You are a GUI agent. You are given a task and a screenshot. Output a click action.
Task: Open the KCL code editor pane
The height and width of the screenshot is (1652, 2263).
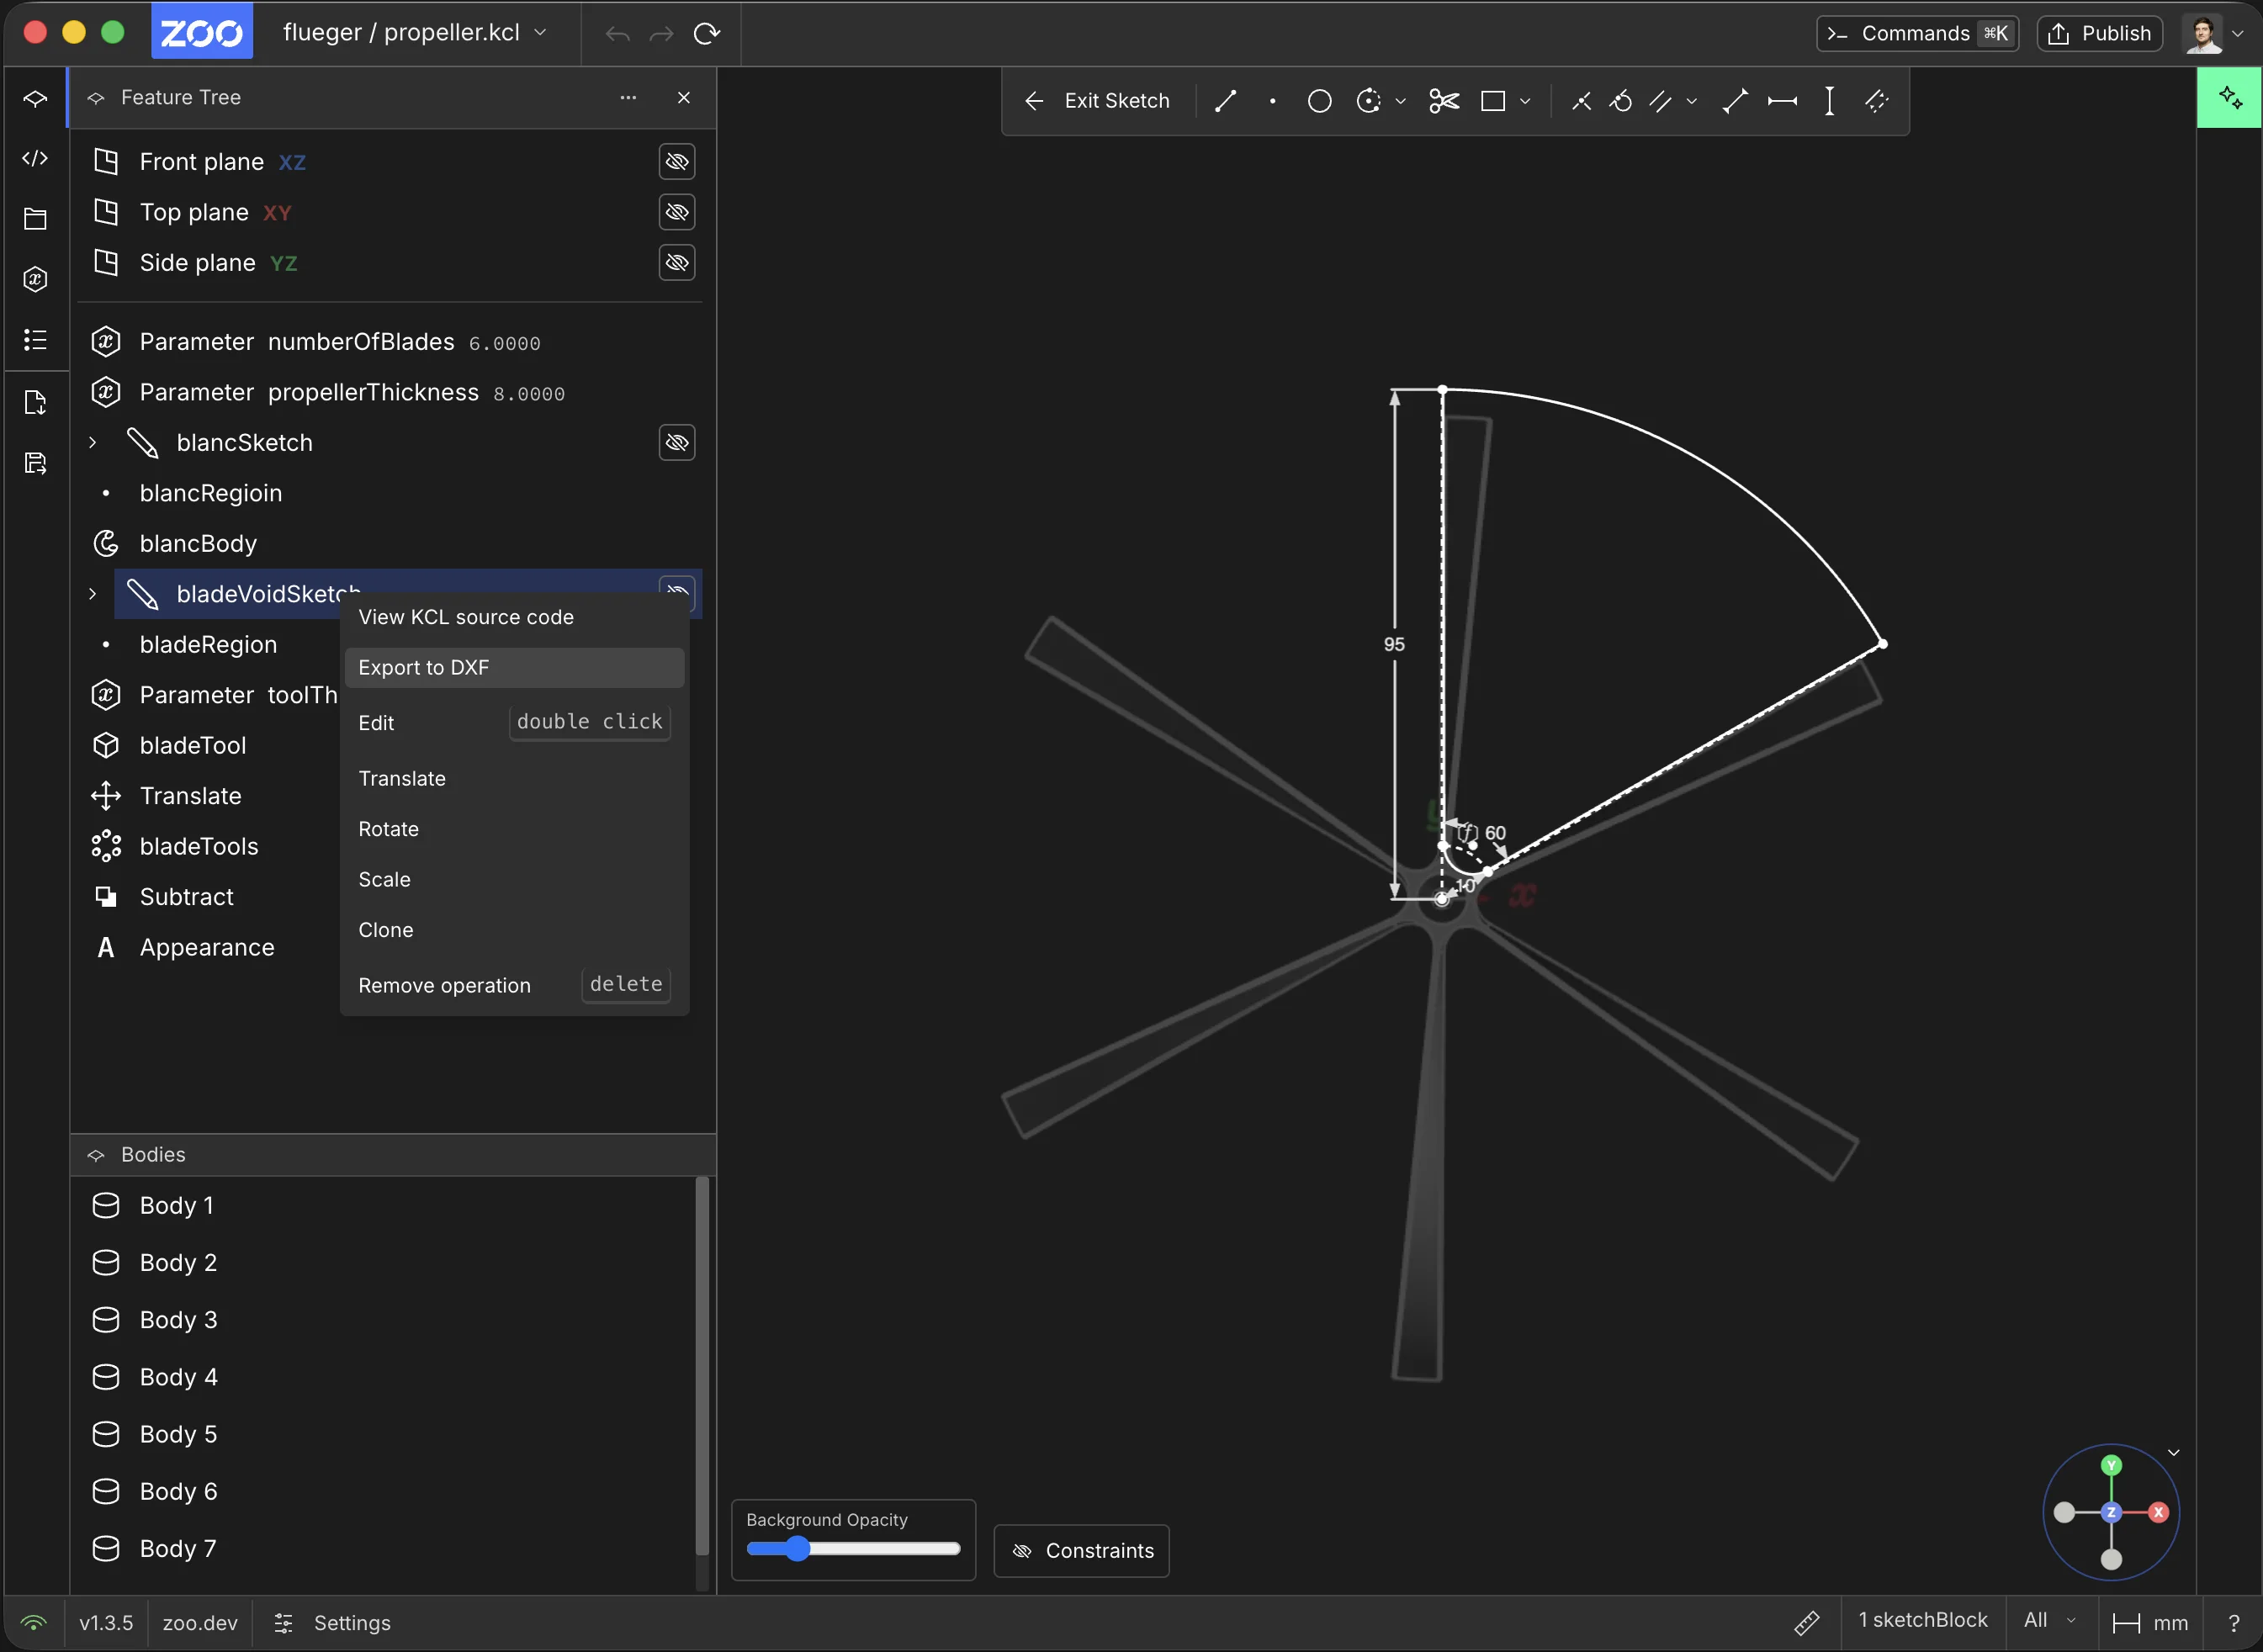(35, 158)
